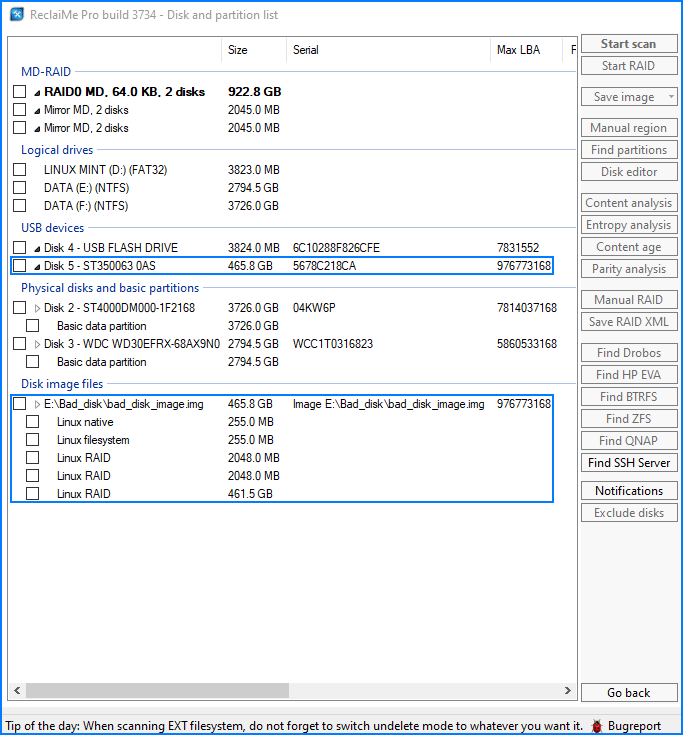Check the Disk 4 USB FLASH DRIVE checkbox
The height and width of the screenshot is (735, 683).
click(x=20, y=248)
